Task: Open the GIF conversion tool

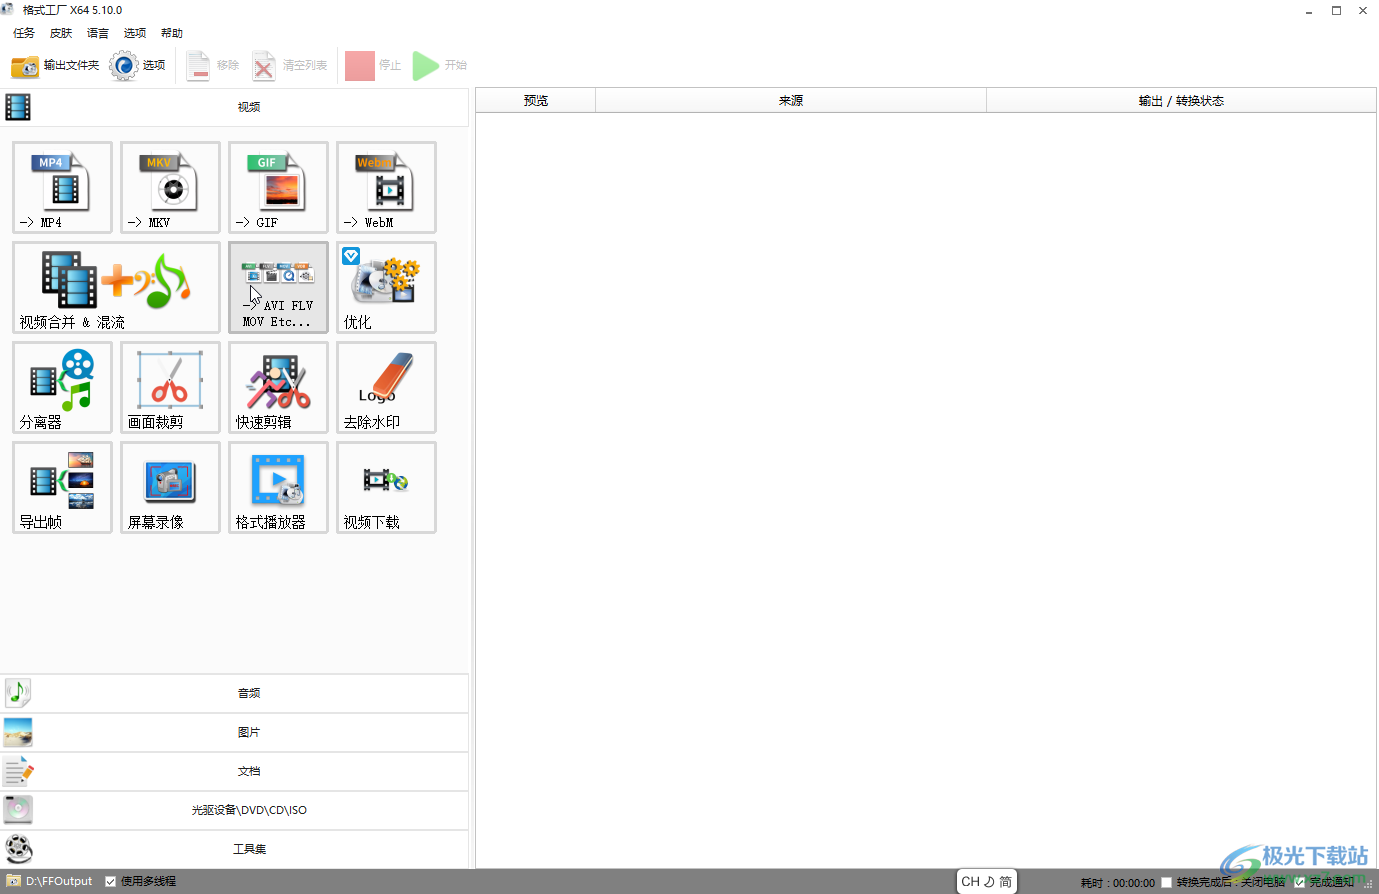Action: 278,188
